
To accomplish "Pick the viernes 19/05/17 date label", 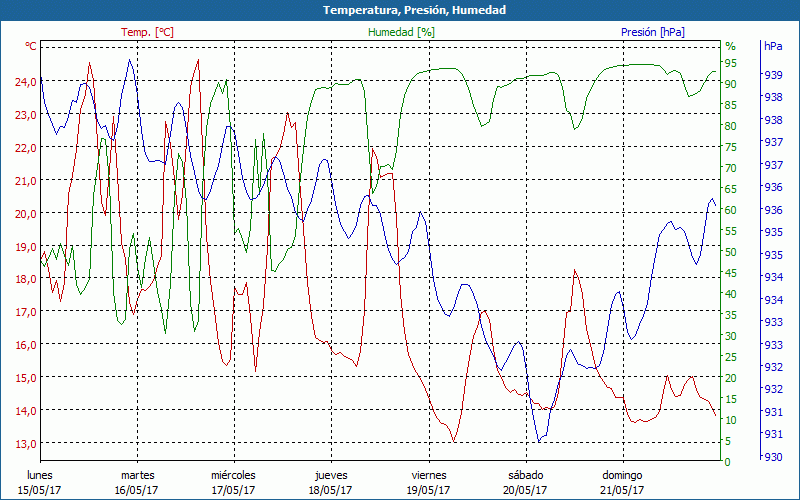I will point(428,482).
